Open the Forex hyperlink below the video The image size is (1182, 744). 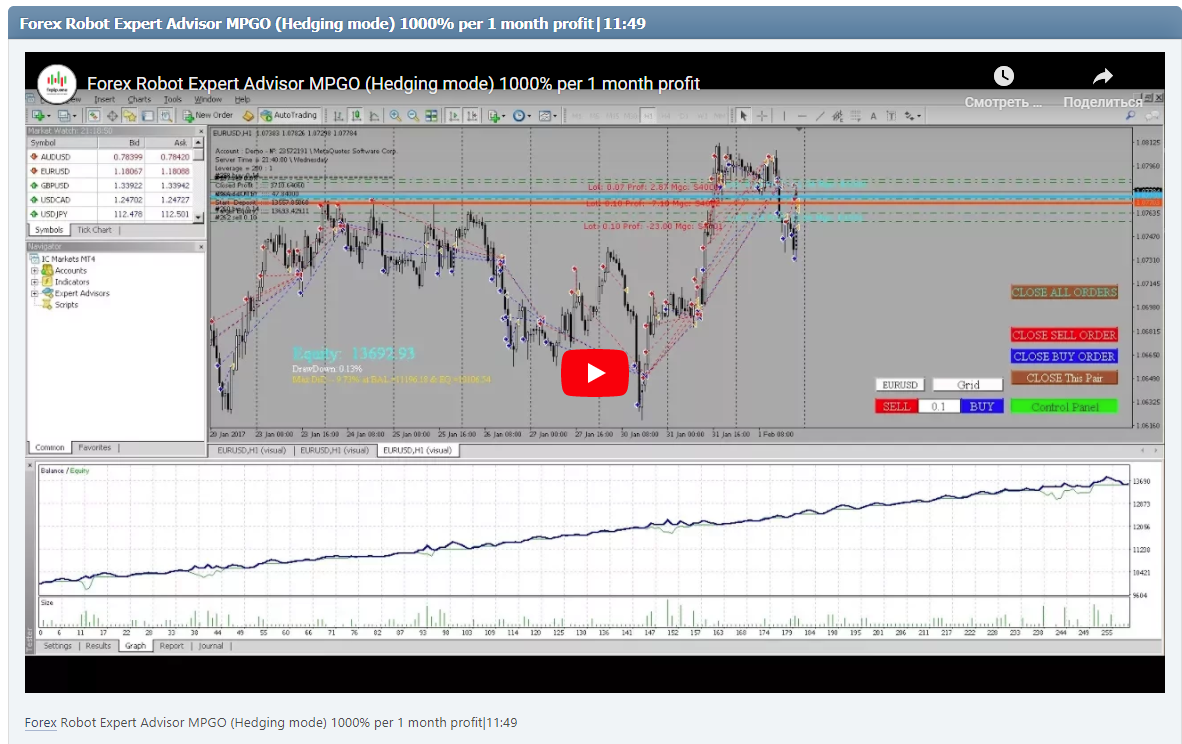[x=40, y=722]
